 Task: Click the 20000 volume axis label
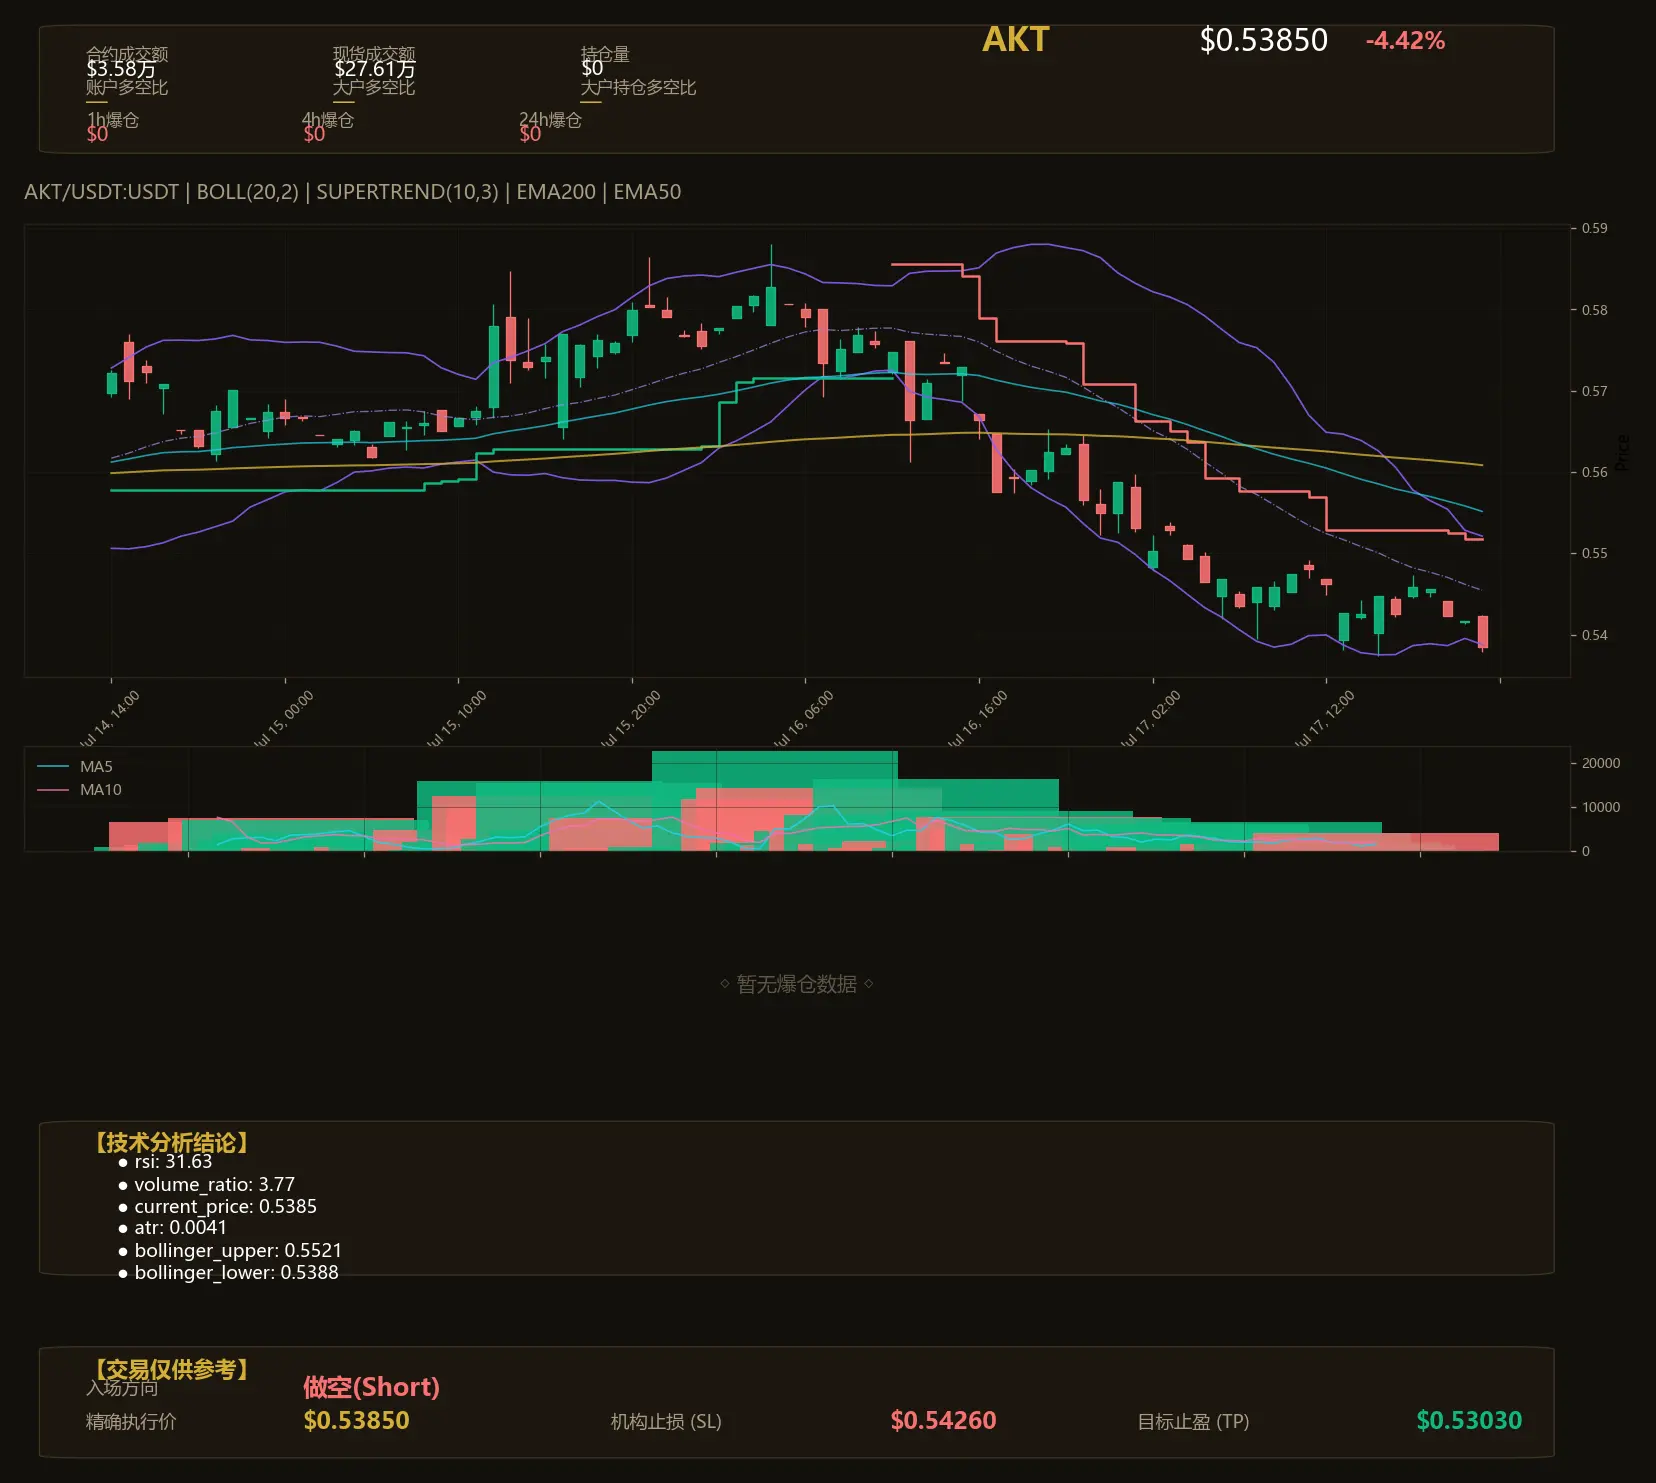[x=1600, y=763]
